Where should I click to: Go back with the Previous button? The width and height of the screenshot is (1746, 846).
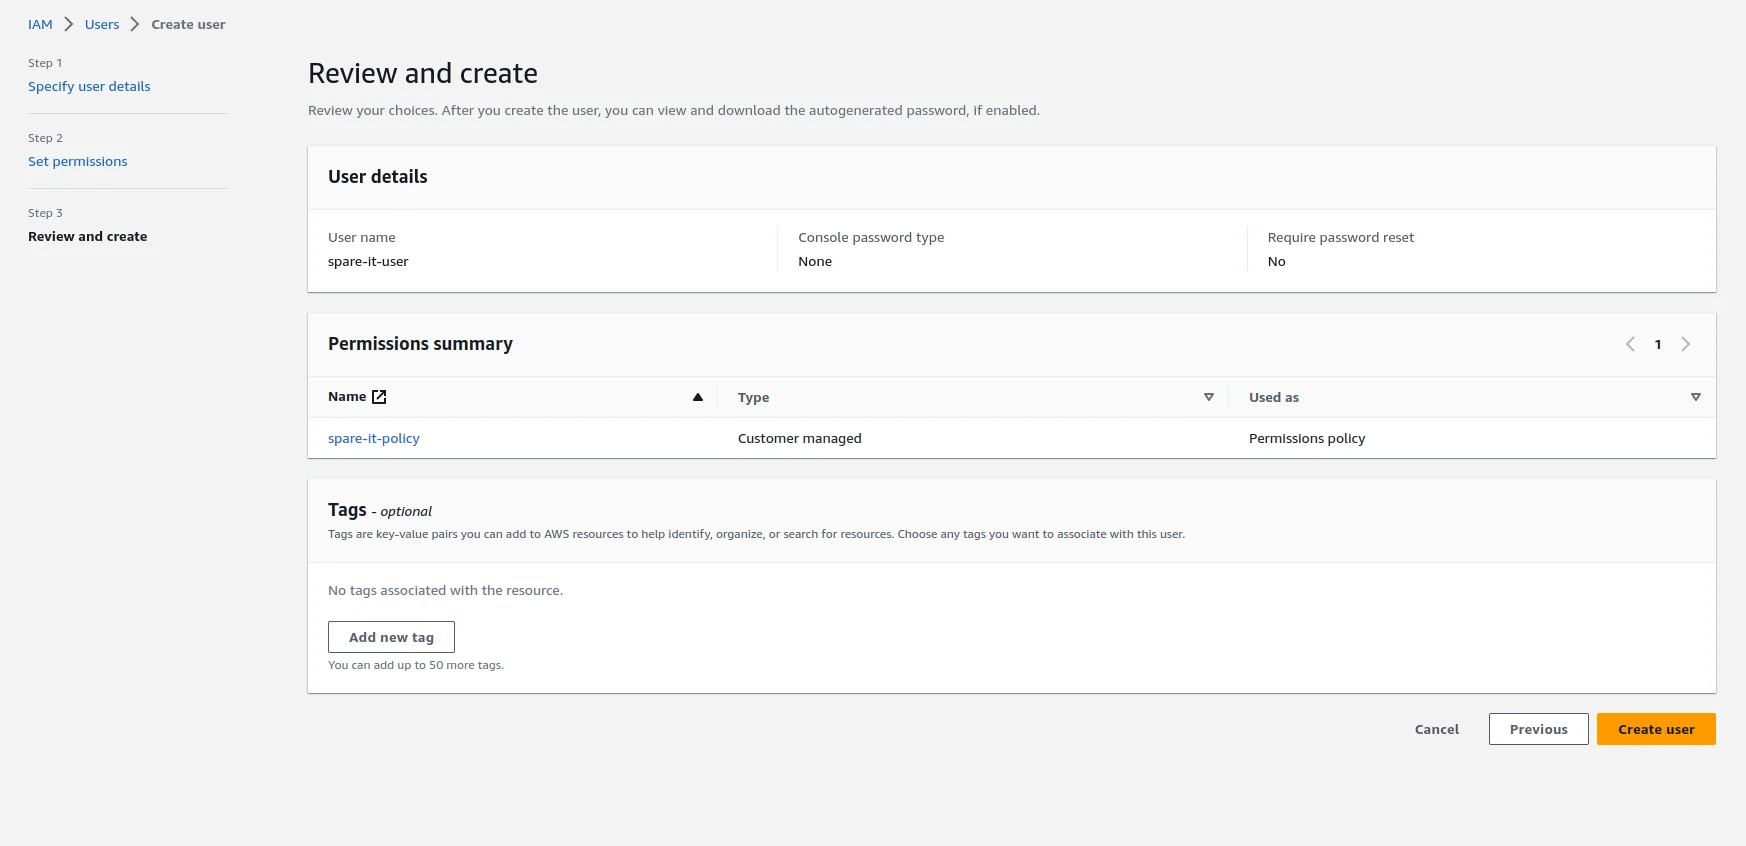1538,729
